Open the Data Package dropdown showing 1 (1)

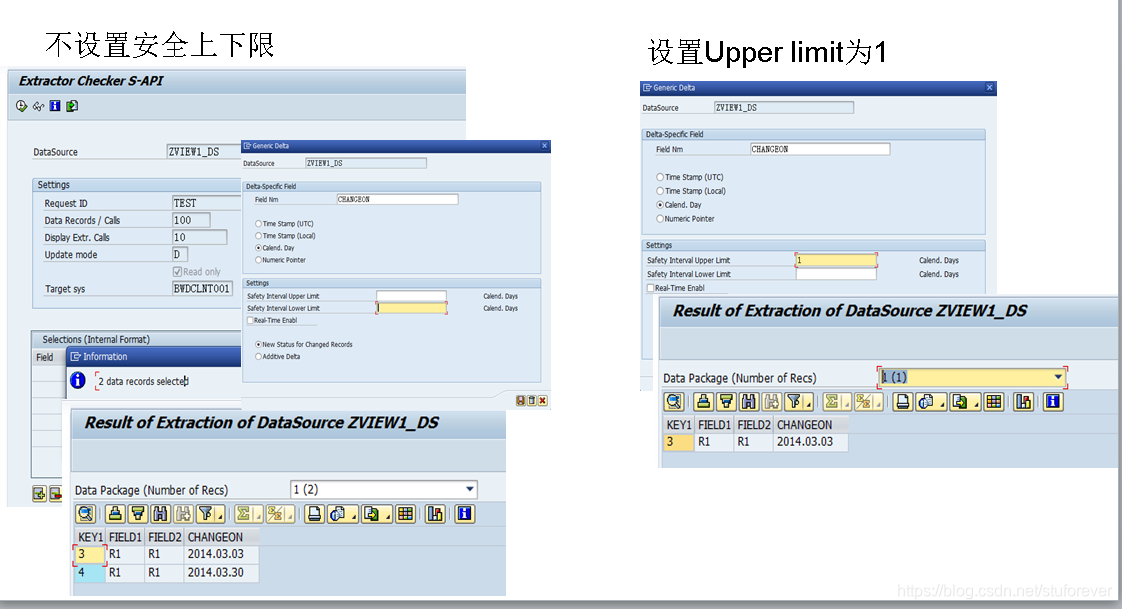click(x=1058, y=377)
